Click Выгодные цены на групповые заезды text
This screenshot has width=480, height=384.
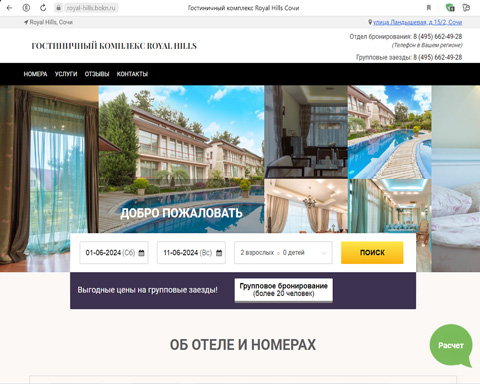tap(148, 290)
